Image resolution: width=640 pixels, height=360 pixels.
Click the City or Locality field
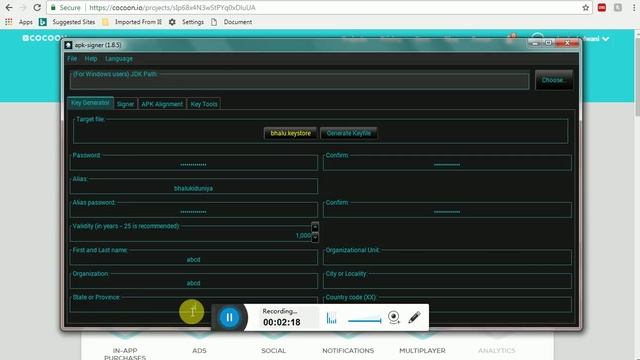(447, 283)
